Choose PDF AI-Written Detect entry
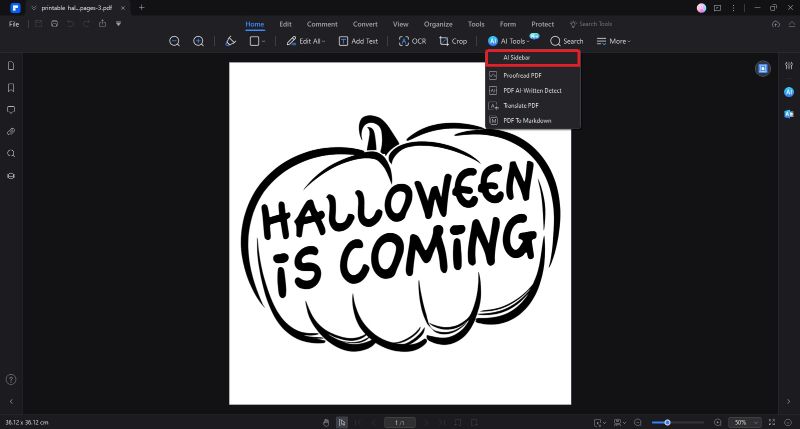The width and height of the screenshot is (800, 429). [x=533, y=90]
